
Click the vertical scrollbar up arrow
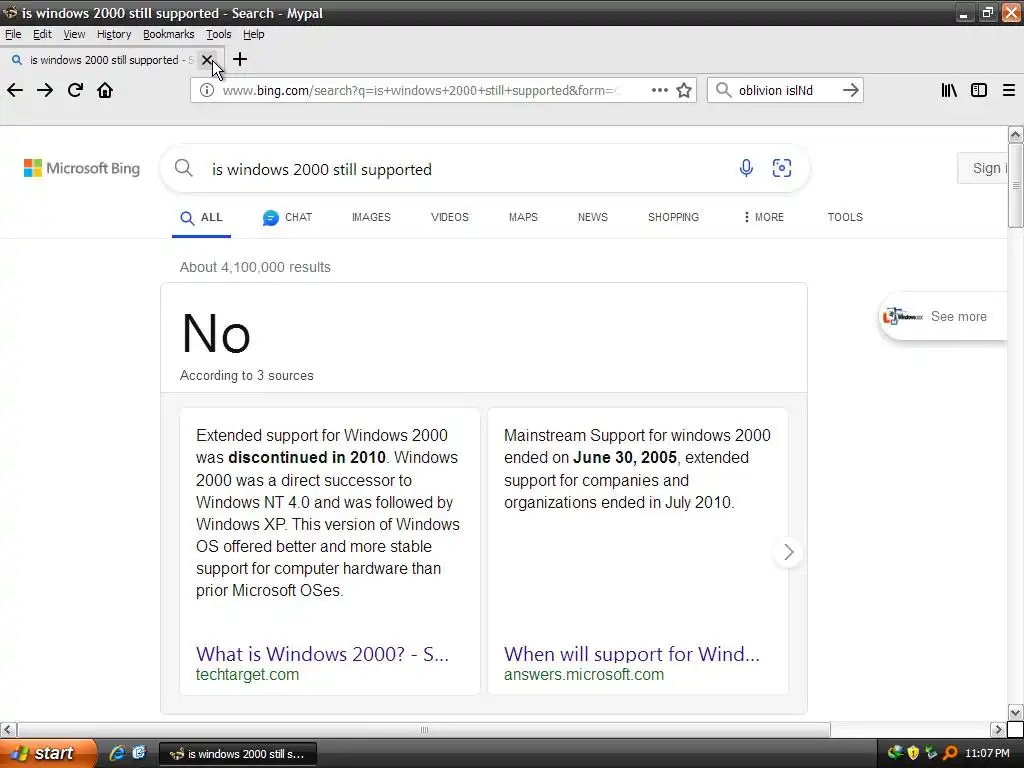coord(1016,135)
